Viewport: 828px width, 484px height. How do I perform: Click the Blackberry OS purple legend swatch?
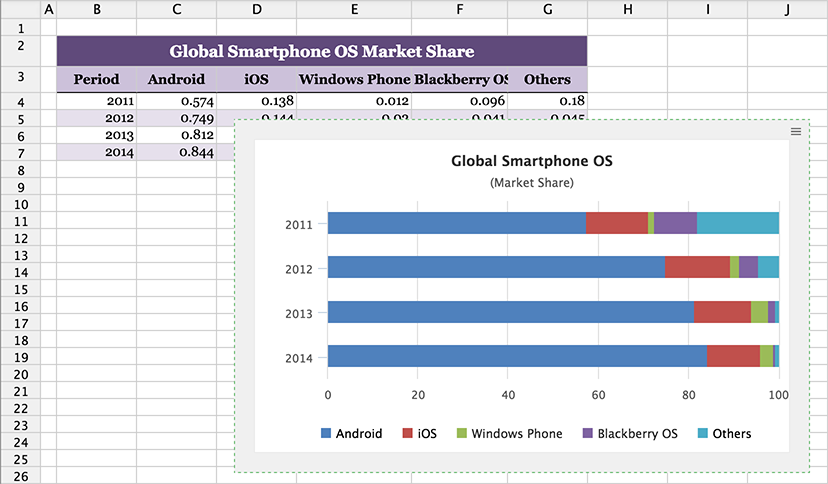click(x=587, y=434)
